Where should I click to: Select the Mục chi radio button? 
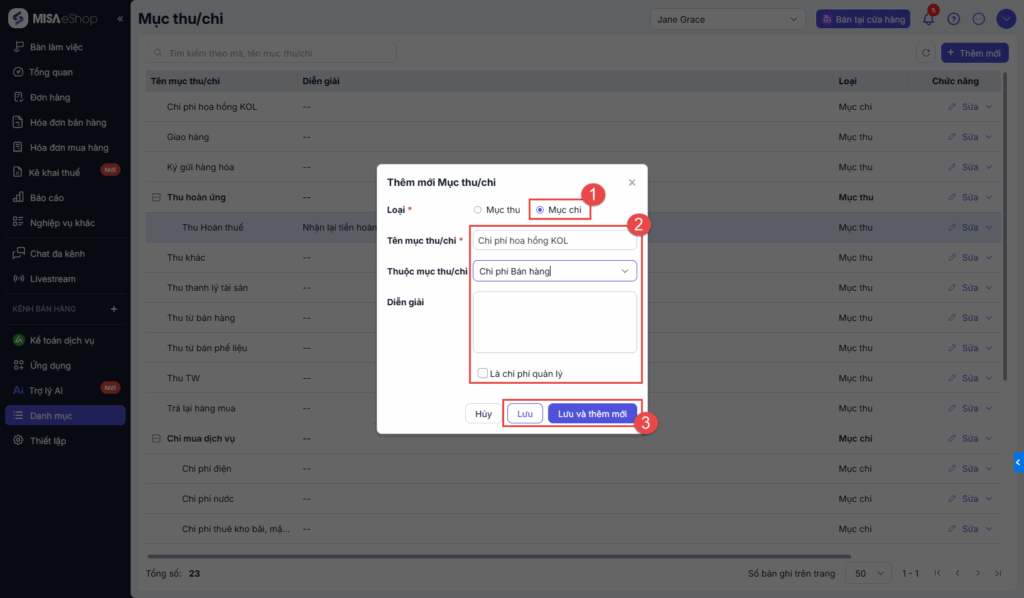[540, 210]
